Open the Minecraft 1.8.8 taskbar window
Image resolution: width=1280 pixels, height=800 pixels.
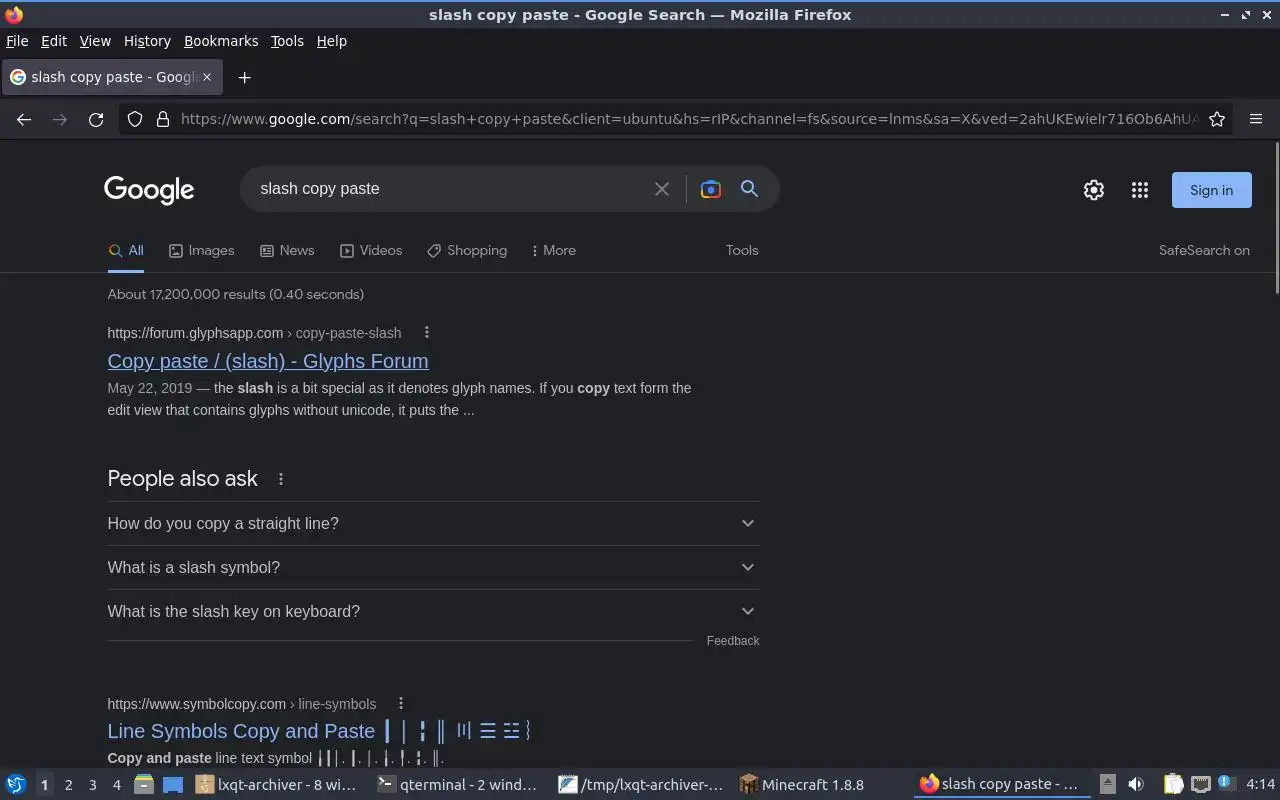click(820, 784)
